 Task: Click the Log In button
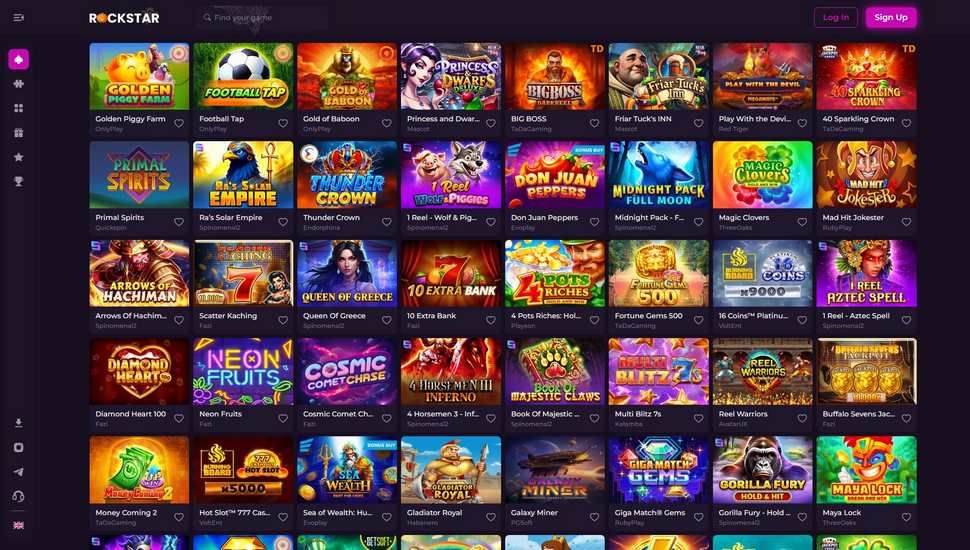[x=836, y=17]
